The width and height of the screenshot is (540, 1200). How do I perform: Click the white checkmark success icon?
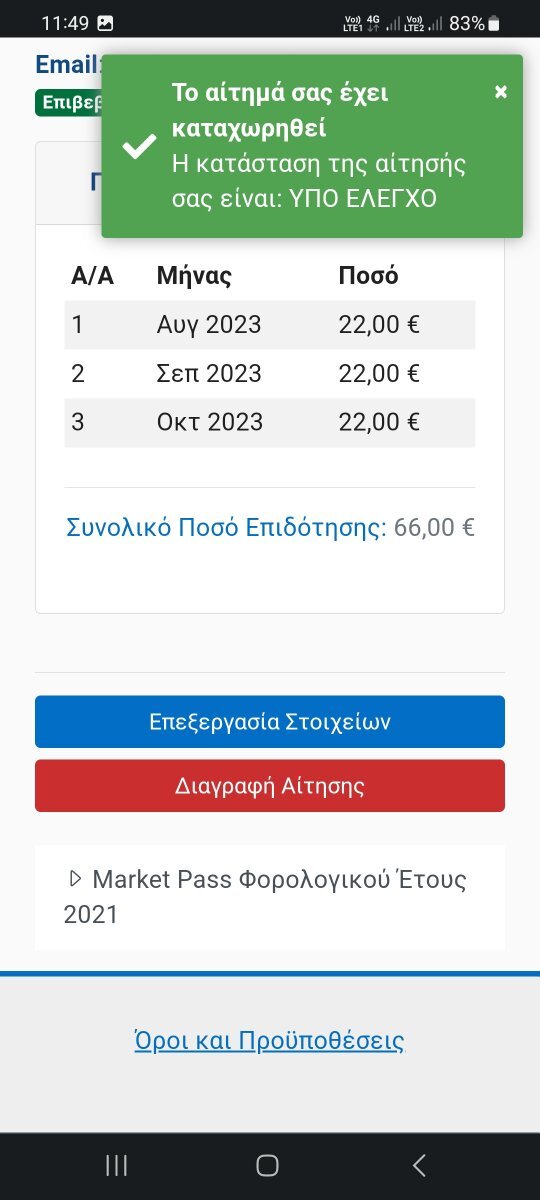(138, 147)
